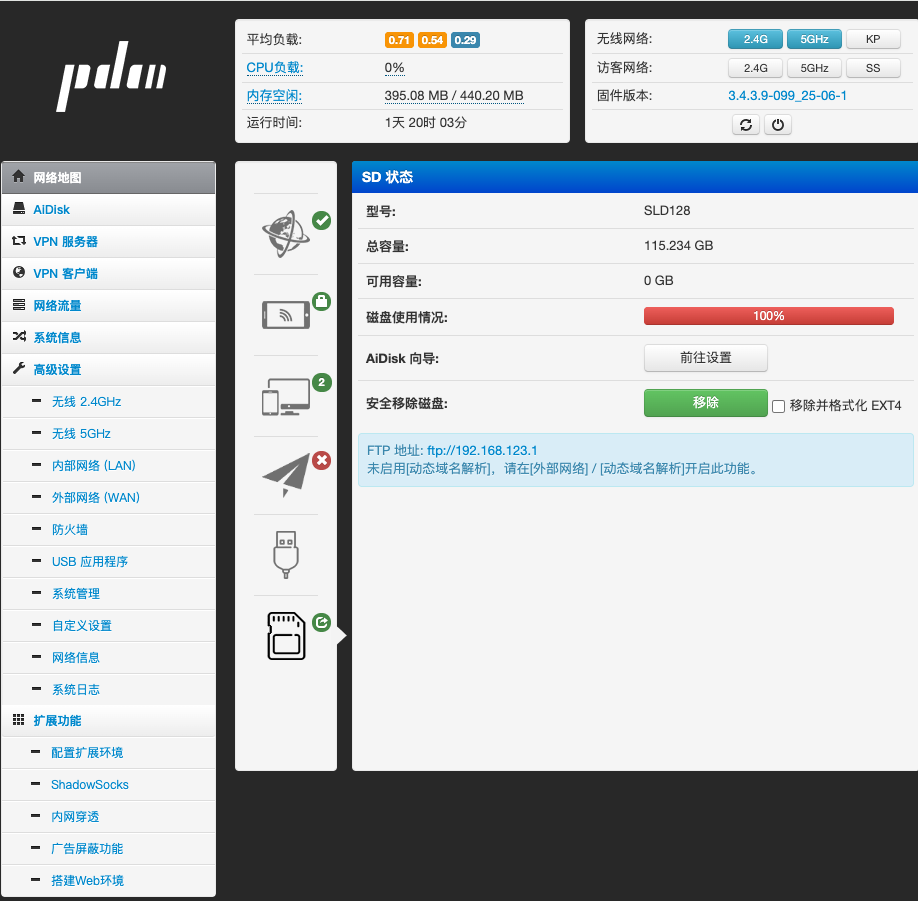Toggle the SS button
918x901 pixels.
tap(873, 68)
